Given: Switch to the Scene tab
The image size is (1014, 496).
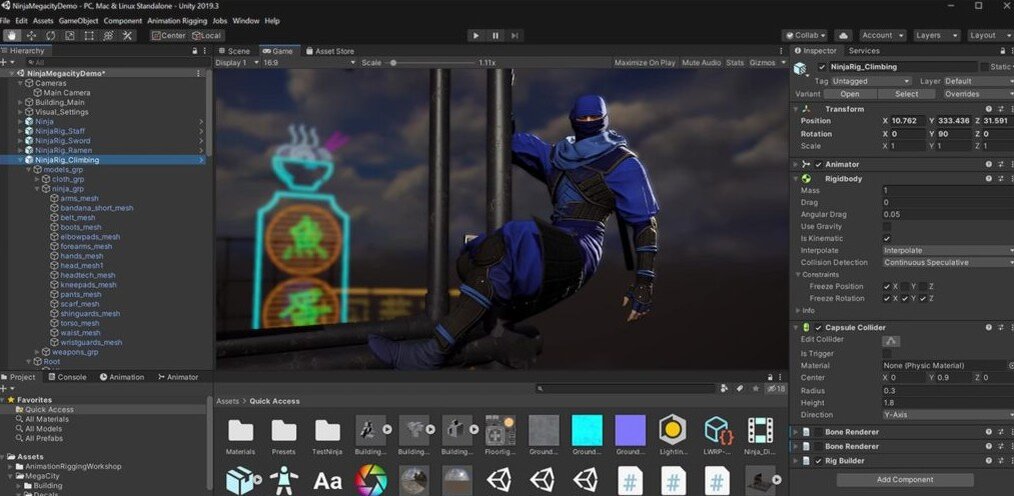Looking at the screenshot, I should (x=234, y=51).
